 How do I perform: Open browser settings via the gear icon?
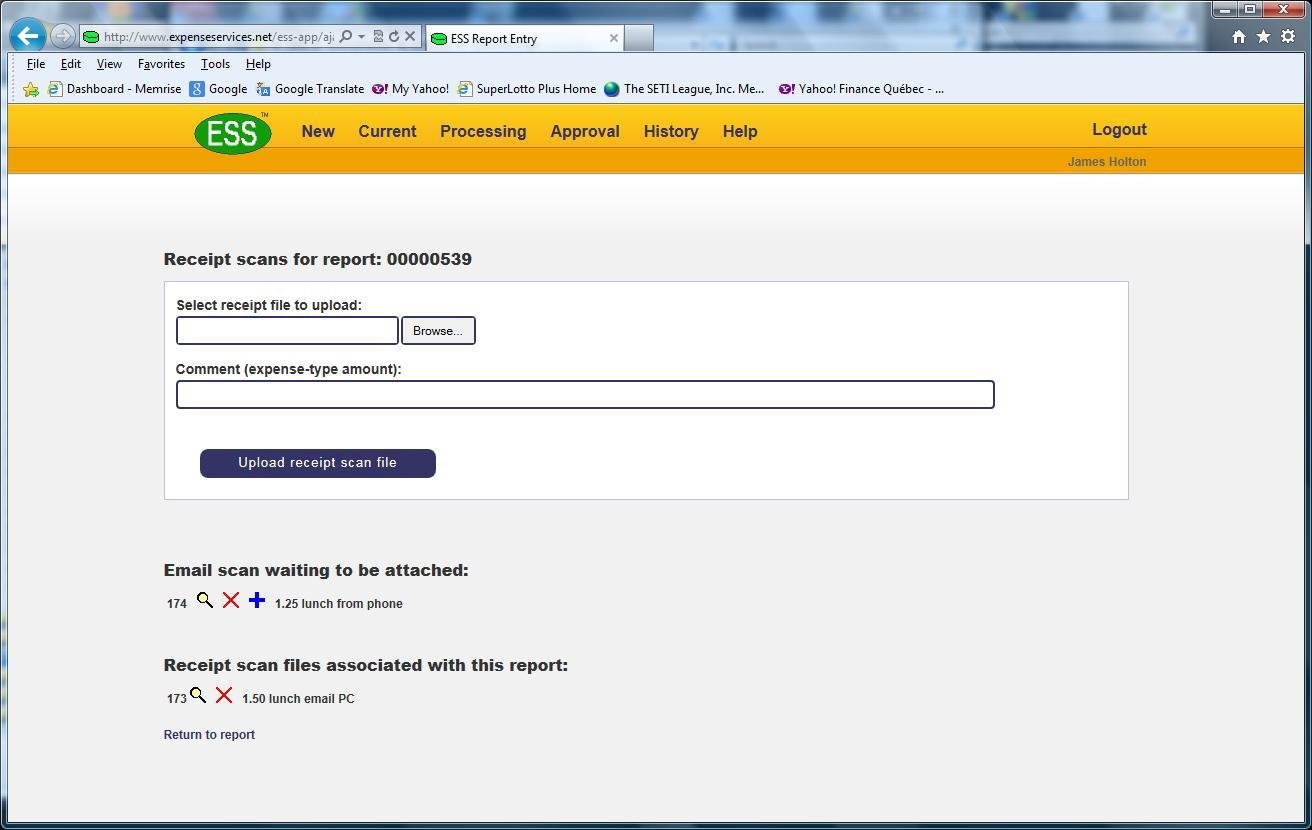[x=1288, y=36]
